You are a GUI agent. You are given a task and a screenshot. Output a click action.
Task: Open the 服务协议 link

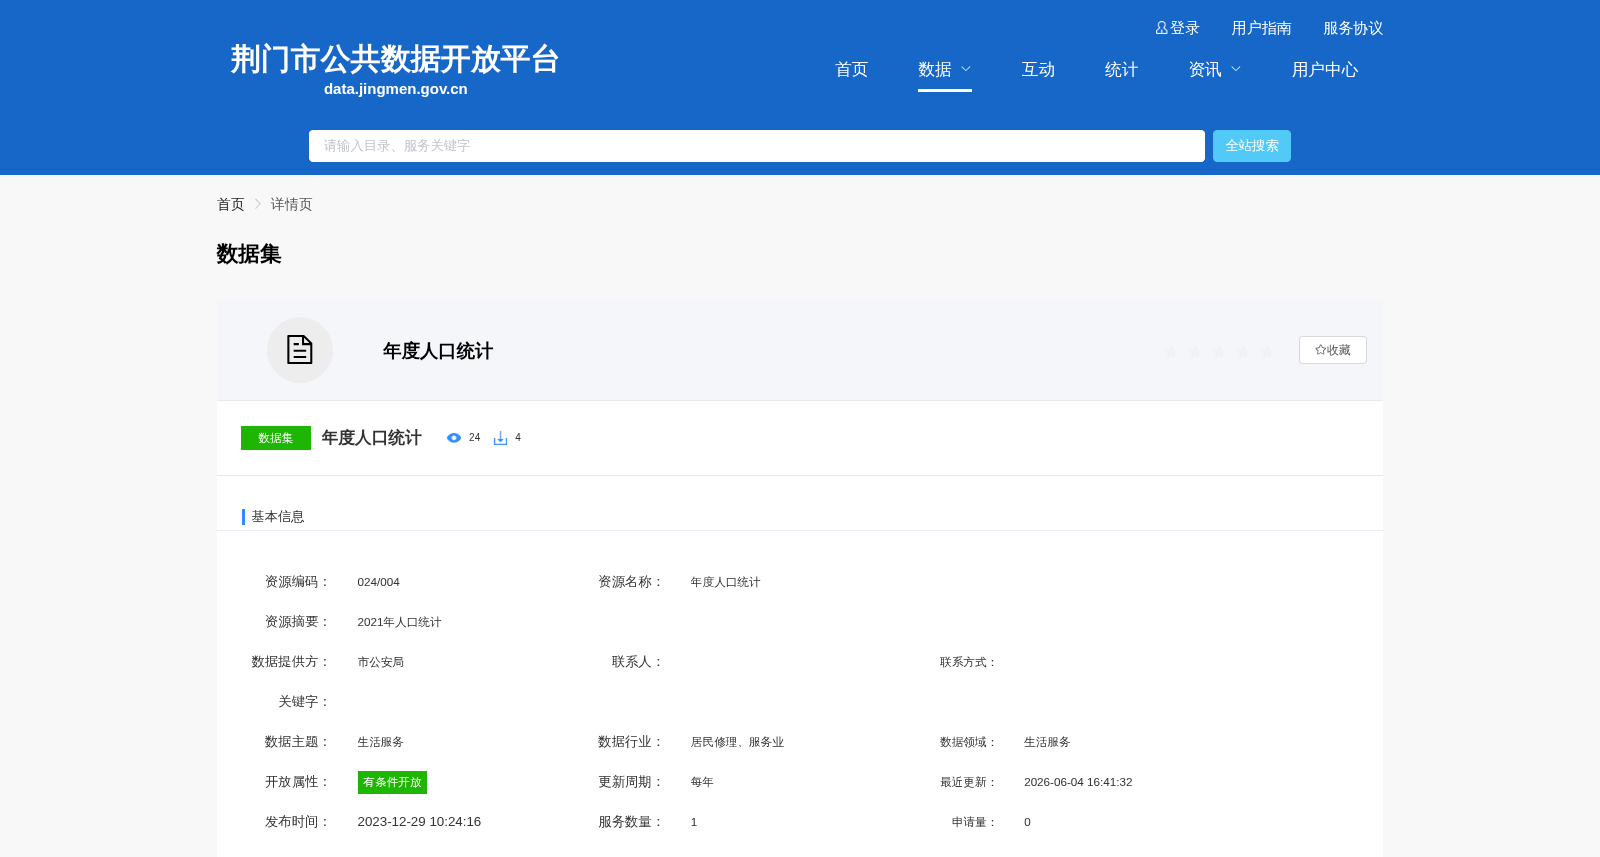tap(1353, 28)
